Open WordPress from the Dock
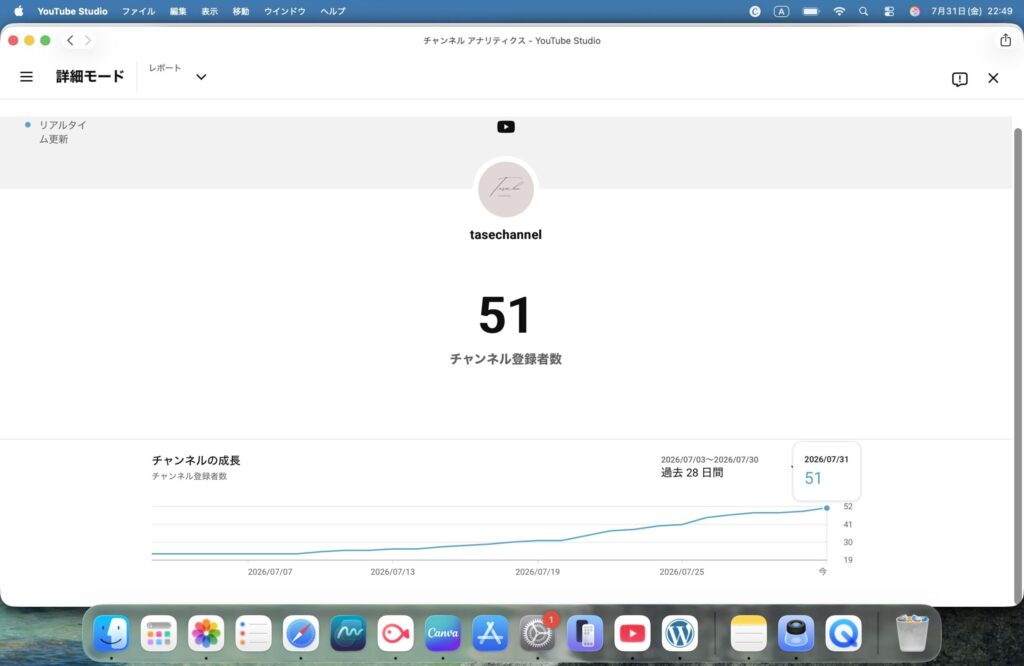 pos(679,633)
